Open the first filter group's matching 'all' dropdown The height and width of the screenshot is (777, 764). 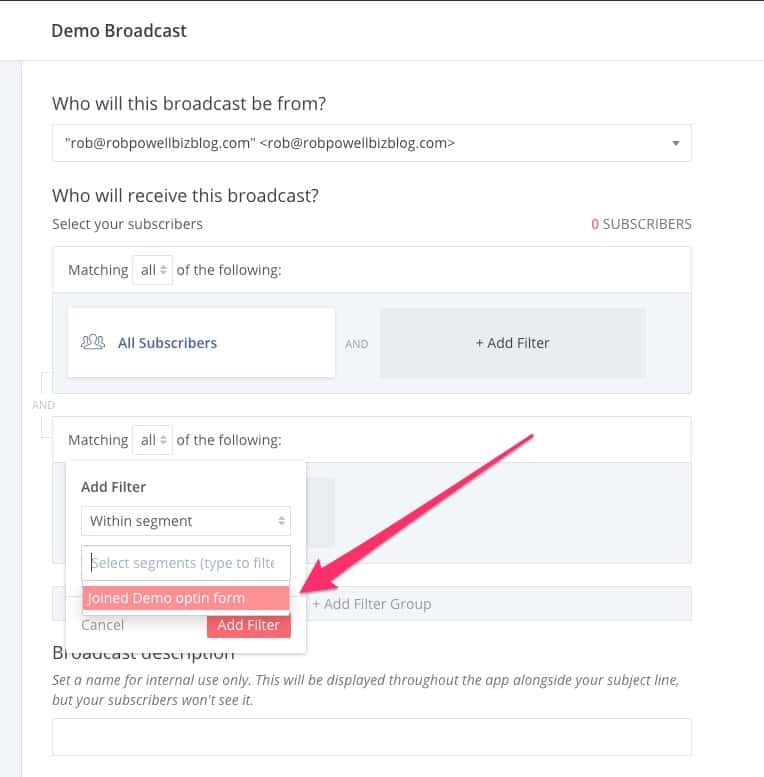tap(152, 270)
